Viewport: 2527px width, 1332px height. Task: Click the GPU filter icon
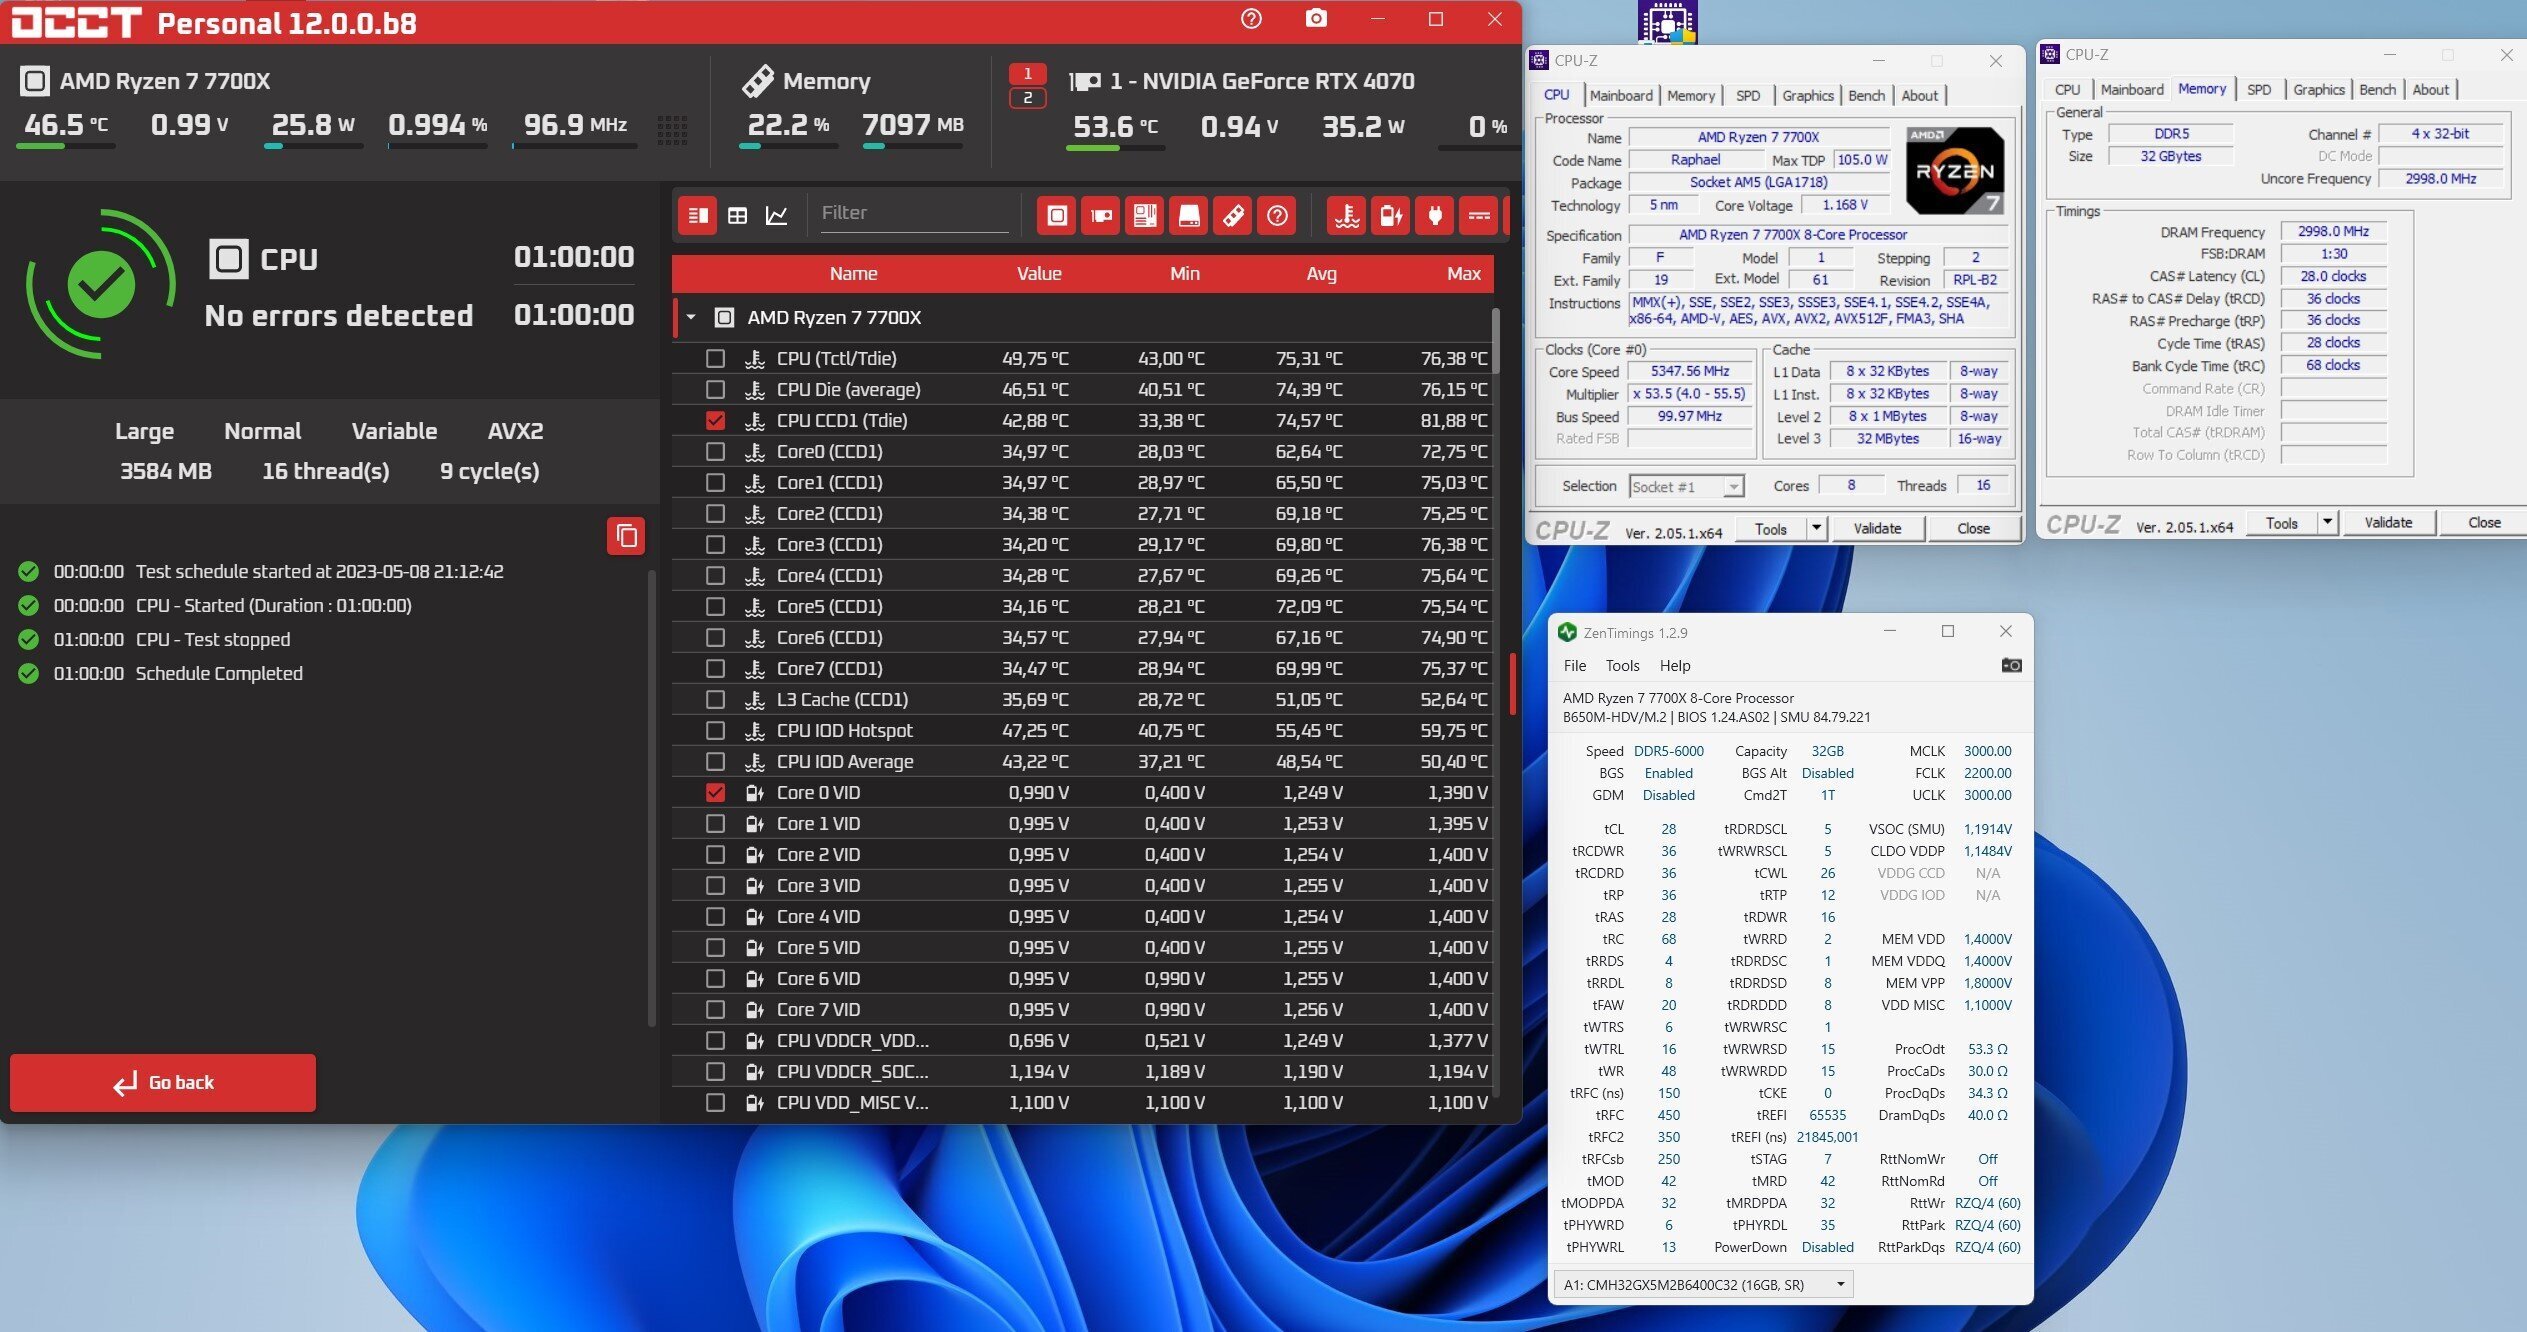tap(1101, 215)
